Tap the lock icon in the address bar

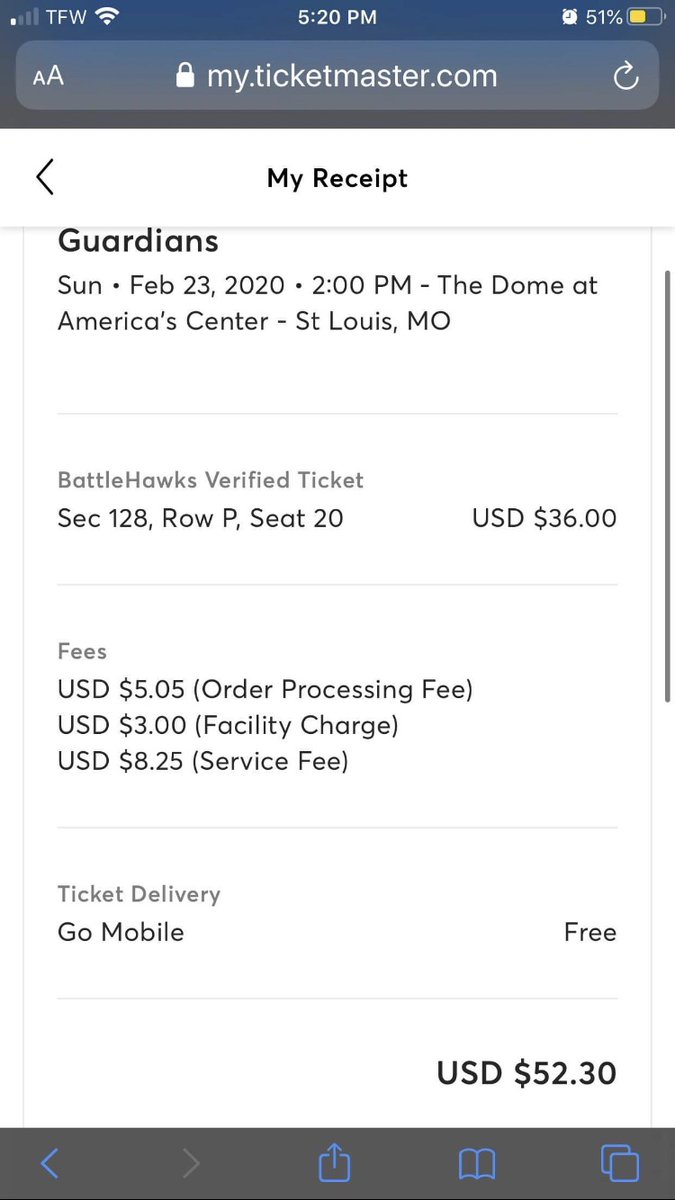pos(184,76)
